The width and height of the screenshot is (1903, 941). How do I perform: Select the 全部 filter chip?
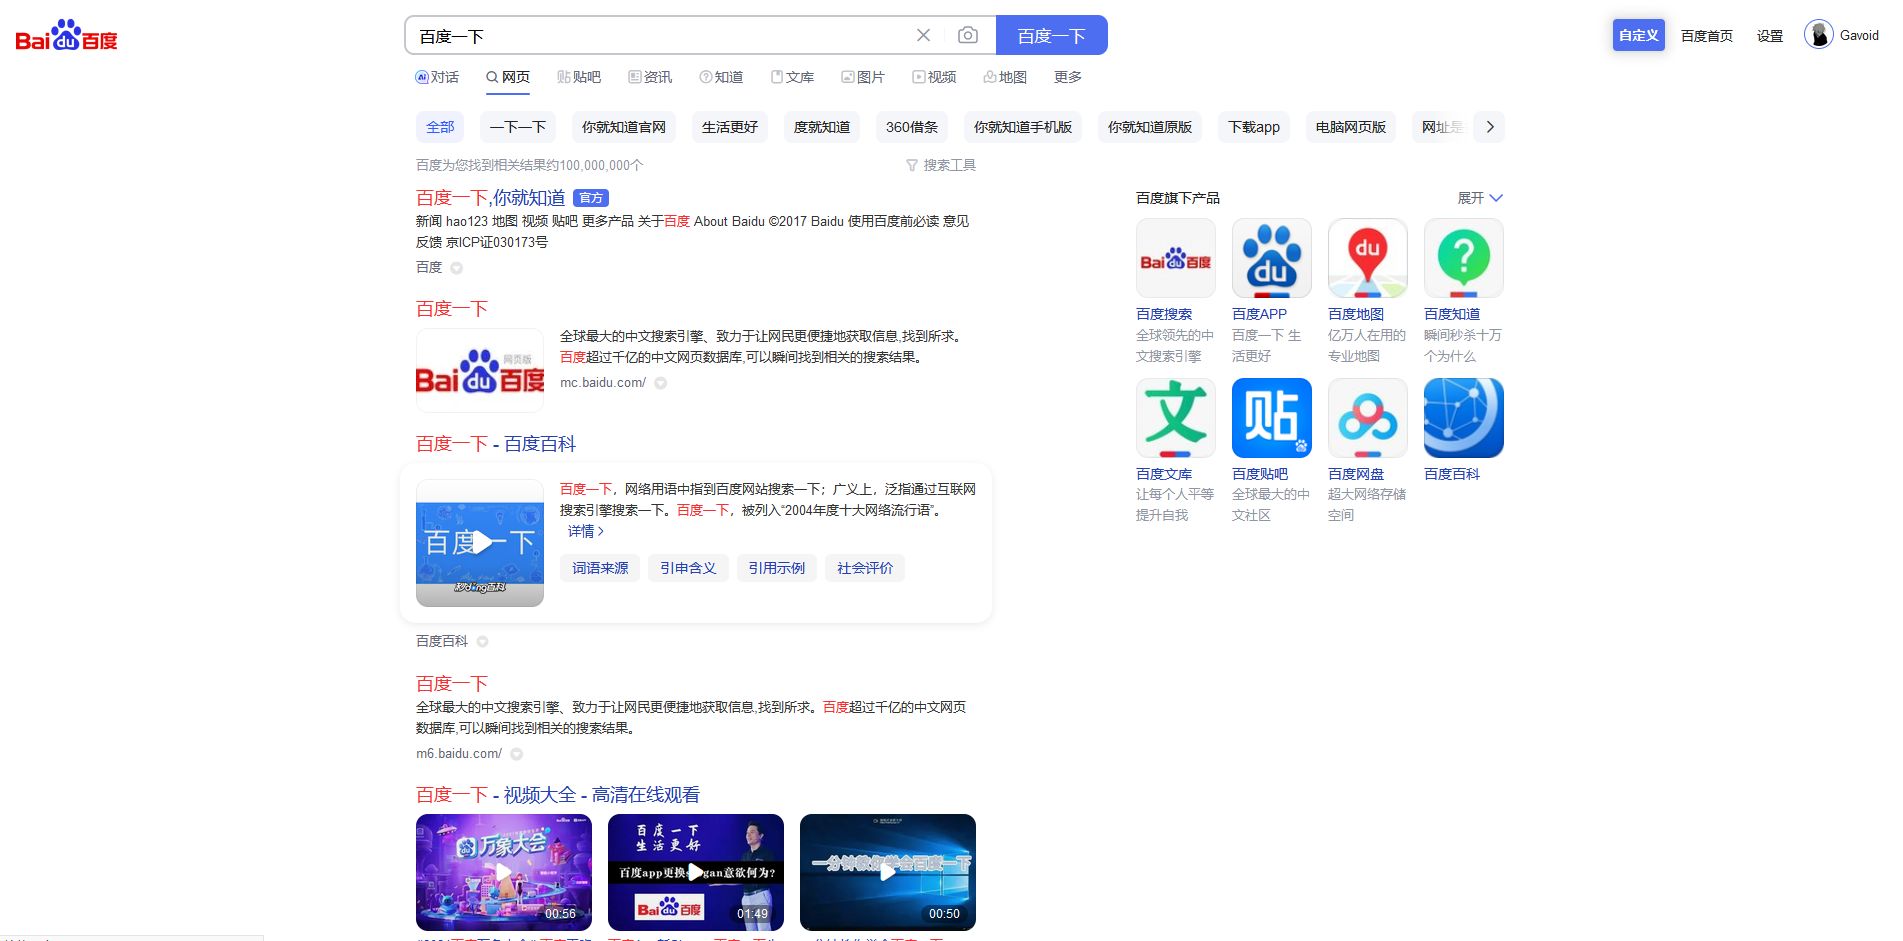coord(440,127)
